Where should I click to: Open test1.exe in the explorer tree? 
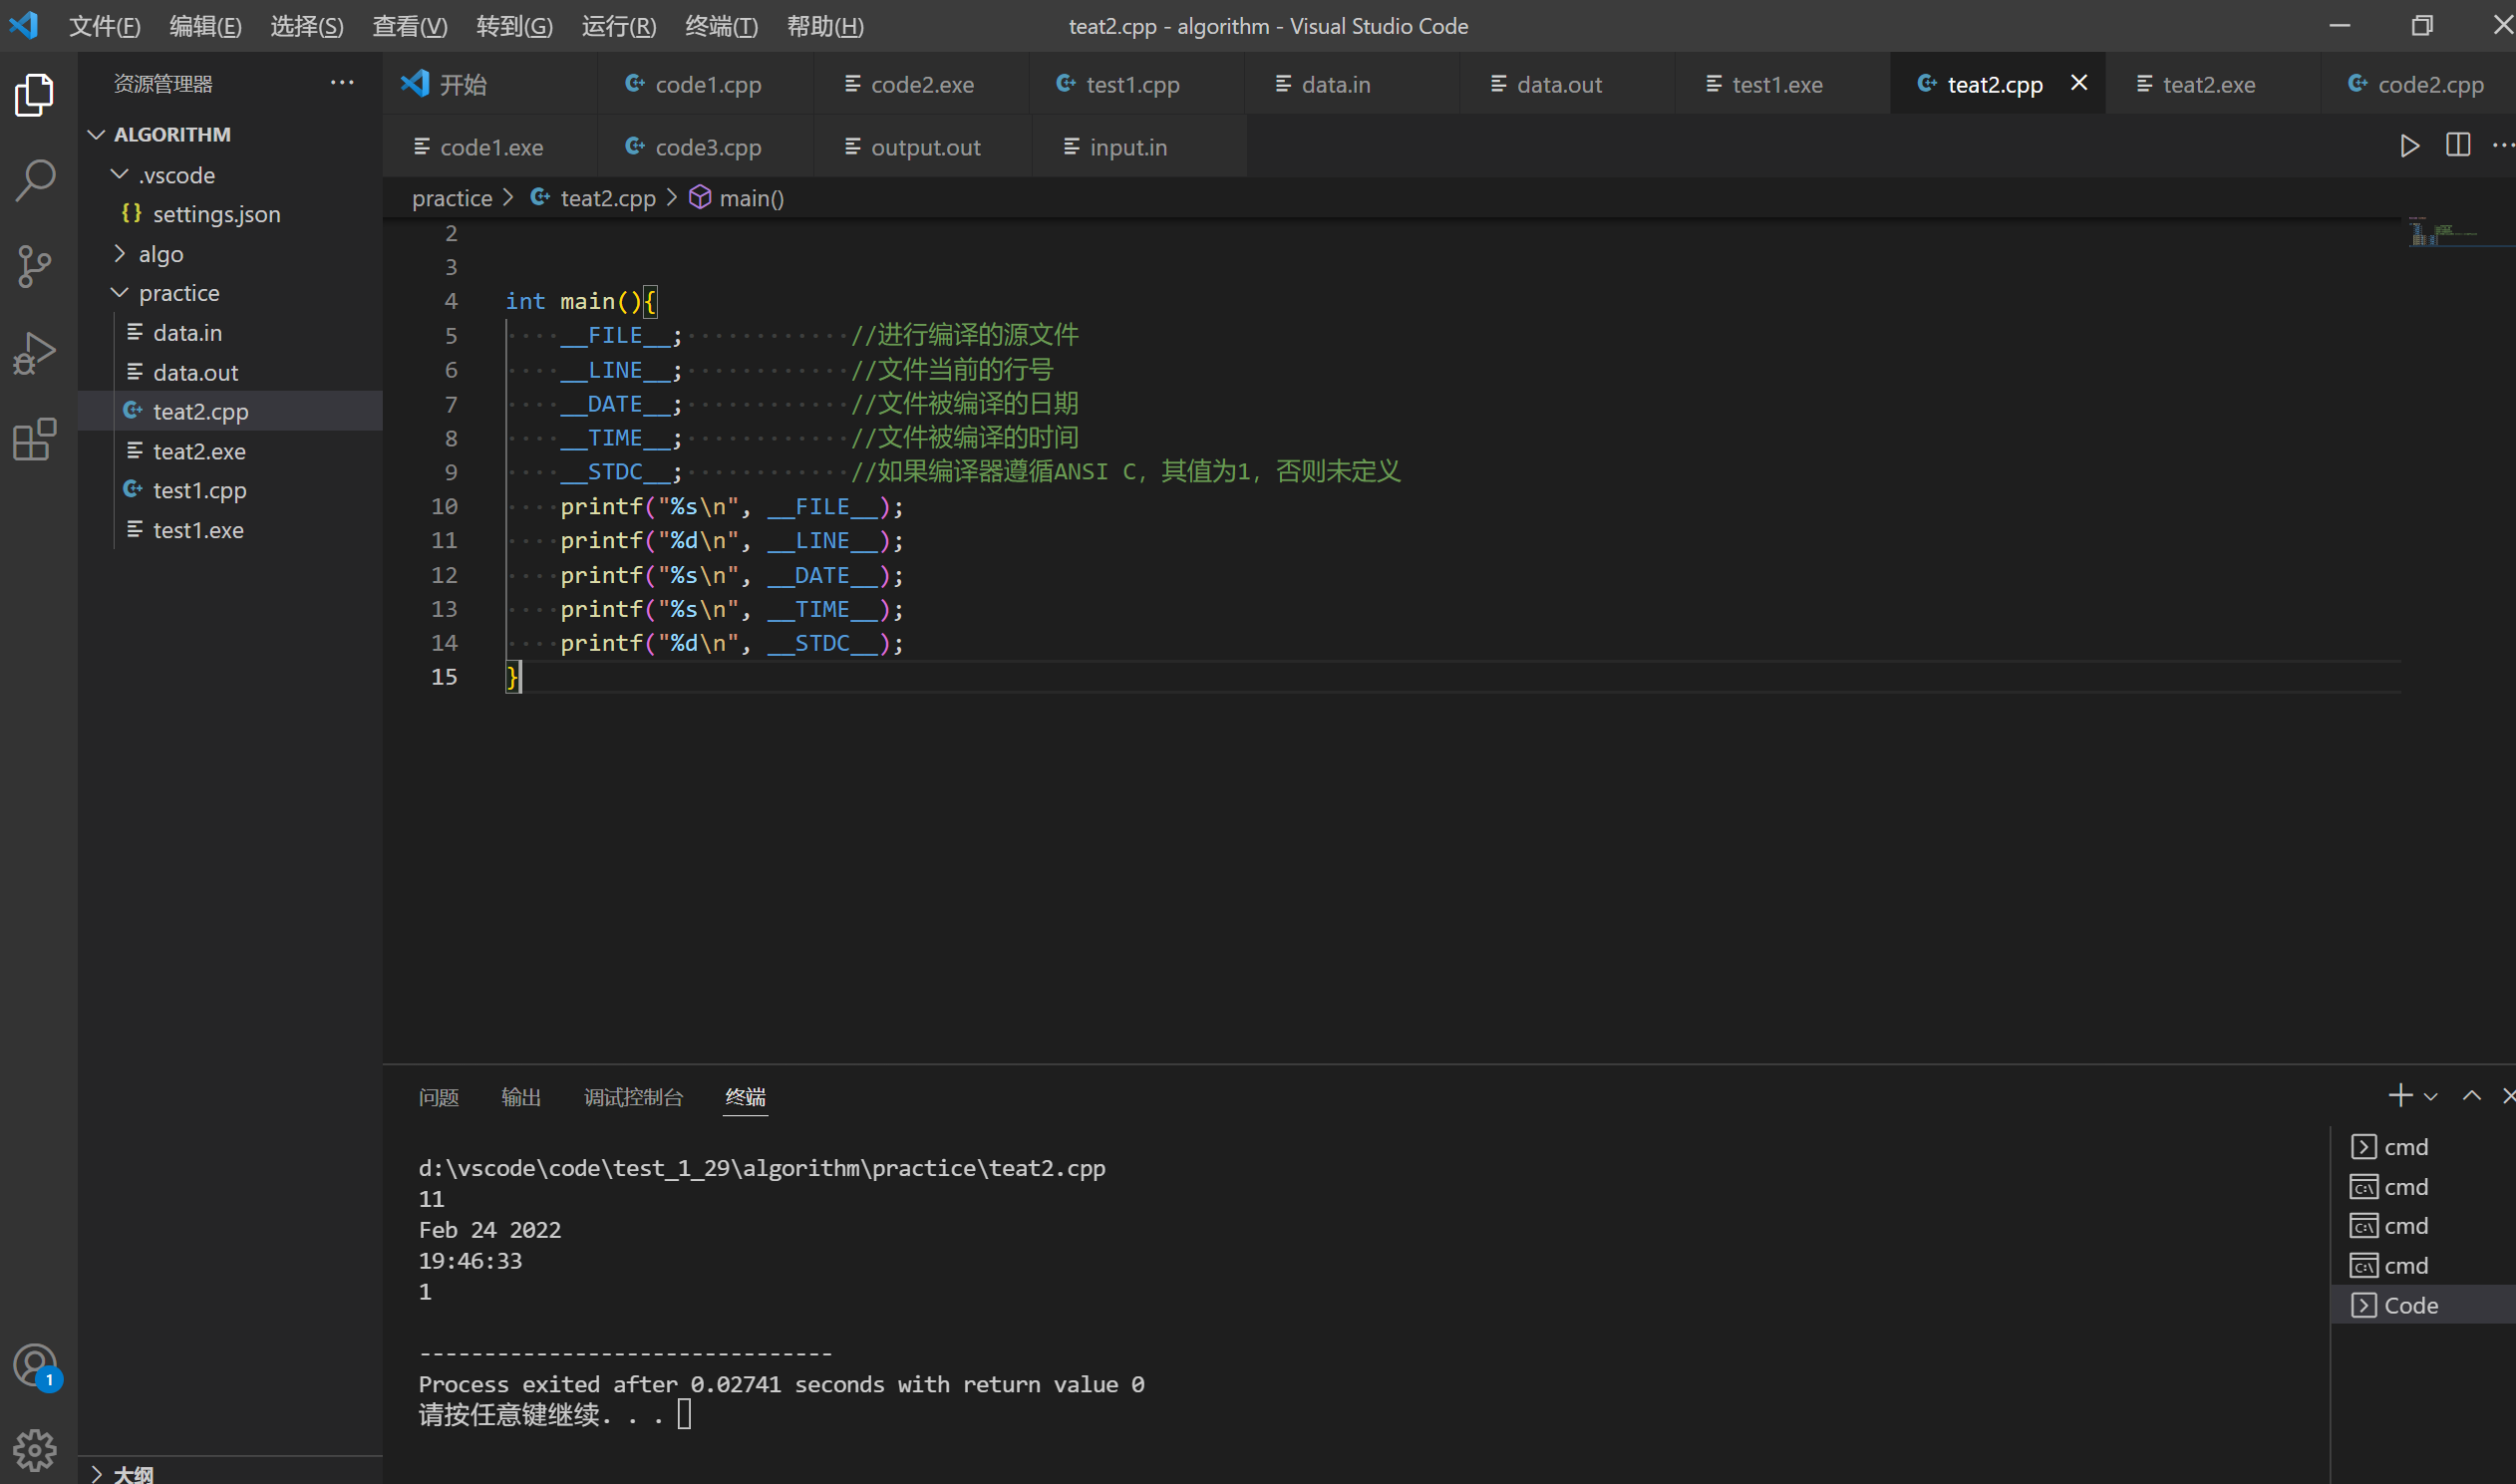(x=230, y=530)
